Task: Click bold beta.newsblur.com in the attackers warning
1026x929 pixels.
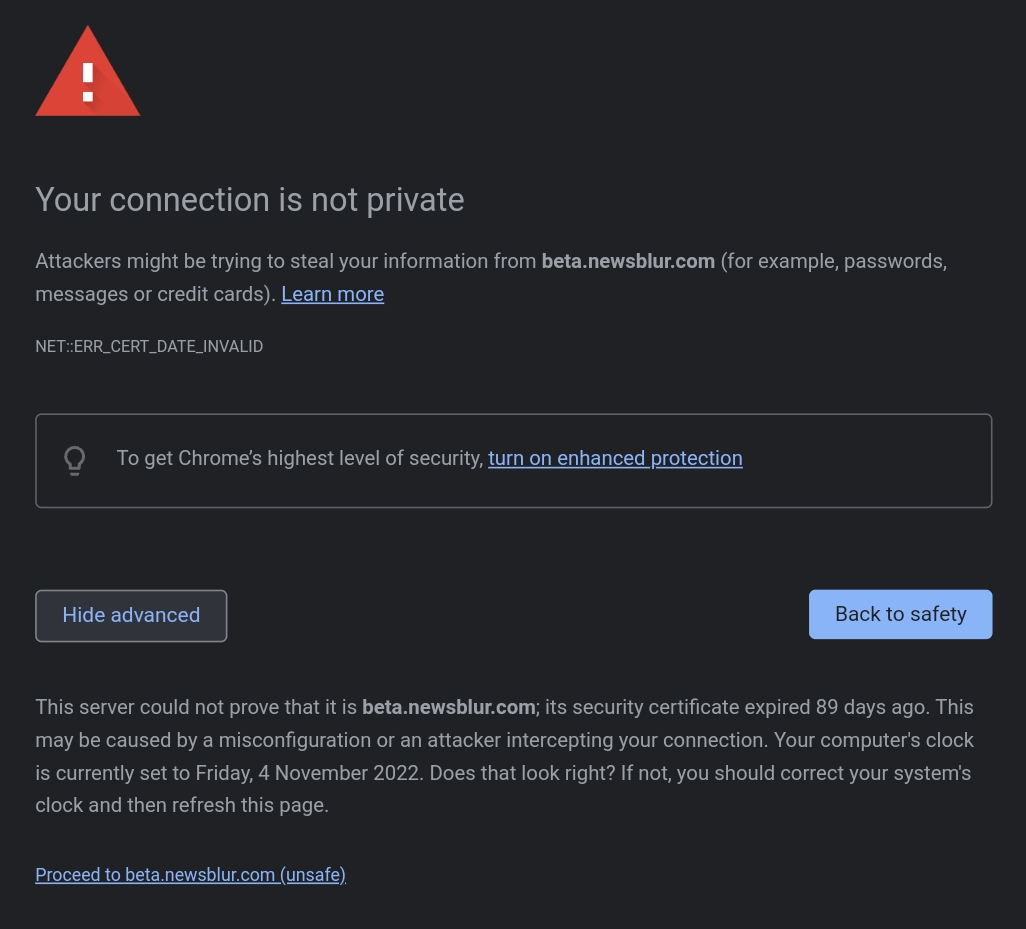Action: coord(628,261)
